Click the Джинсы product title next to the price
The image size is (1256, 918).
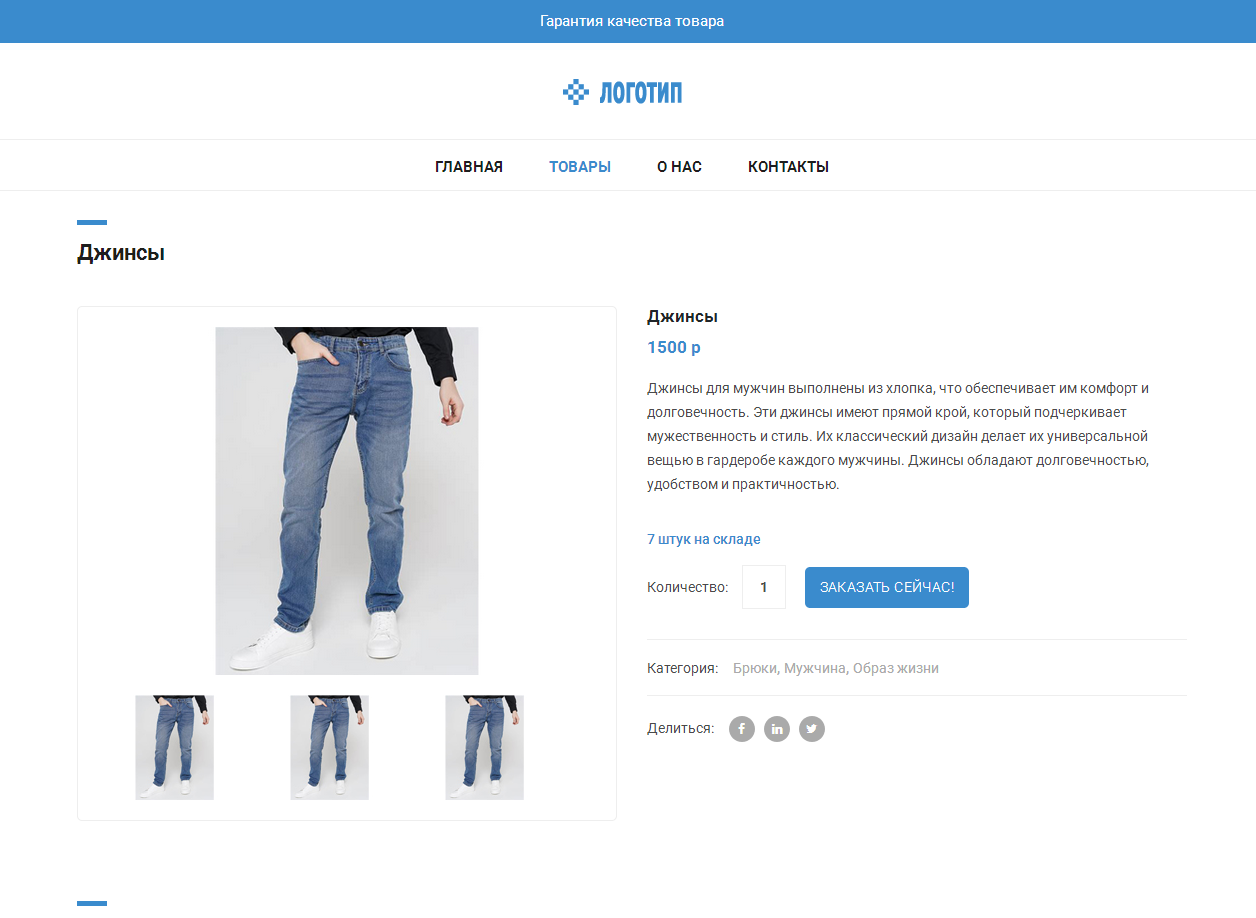(683, 317)
